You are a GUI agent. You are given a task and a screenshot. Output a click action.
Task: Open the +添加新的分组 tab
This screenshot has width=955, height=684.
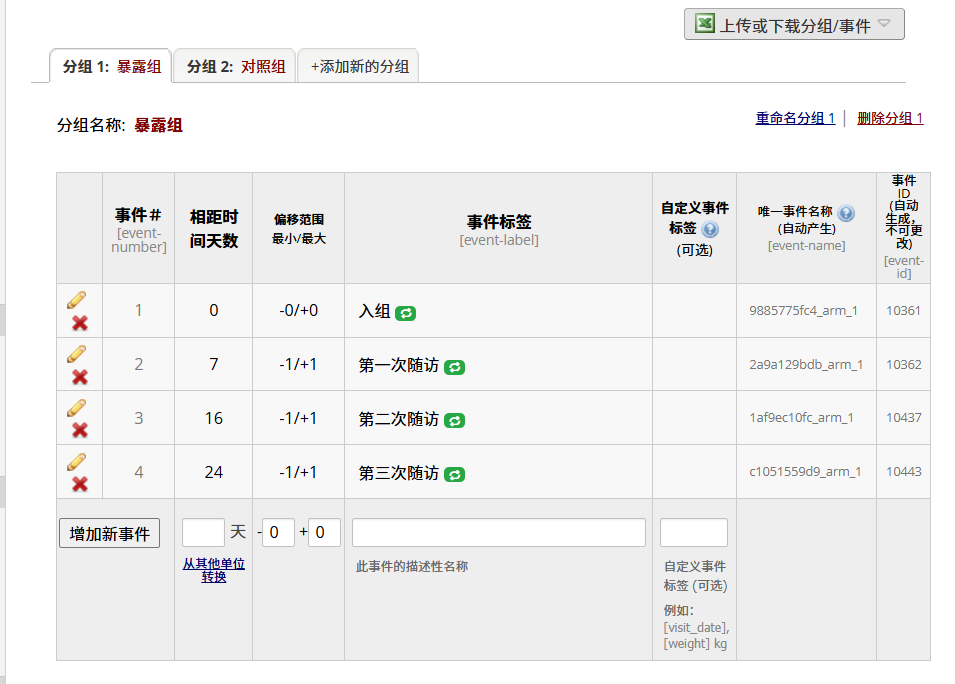click(359, 66)
